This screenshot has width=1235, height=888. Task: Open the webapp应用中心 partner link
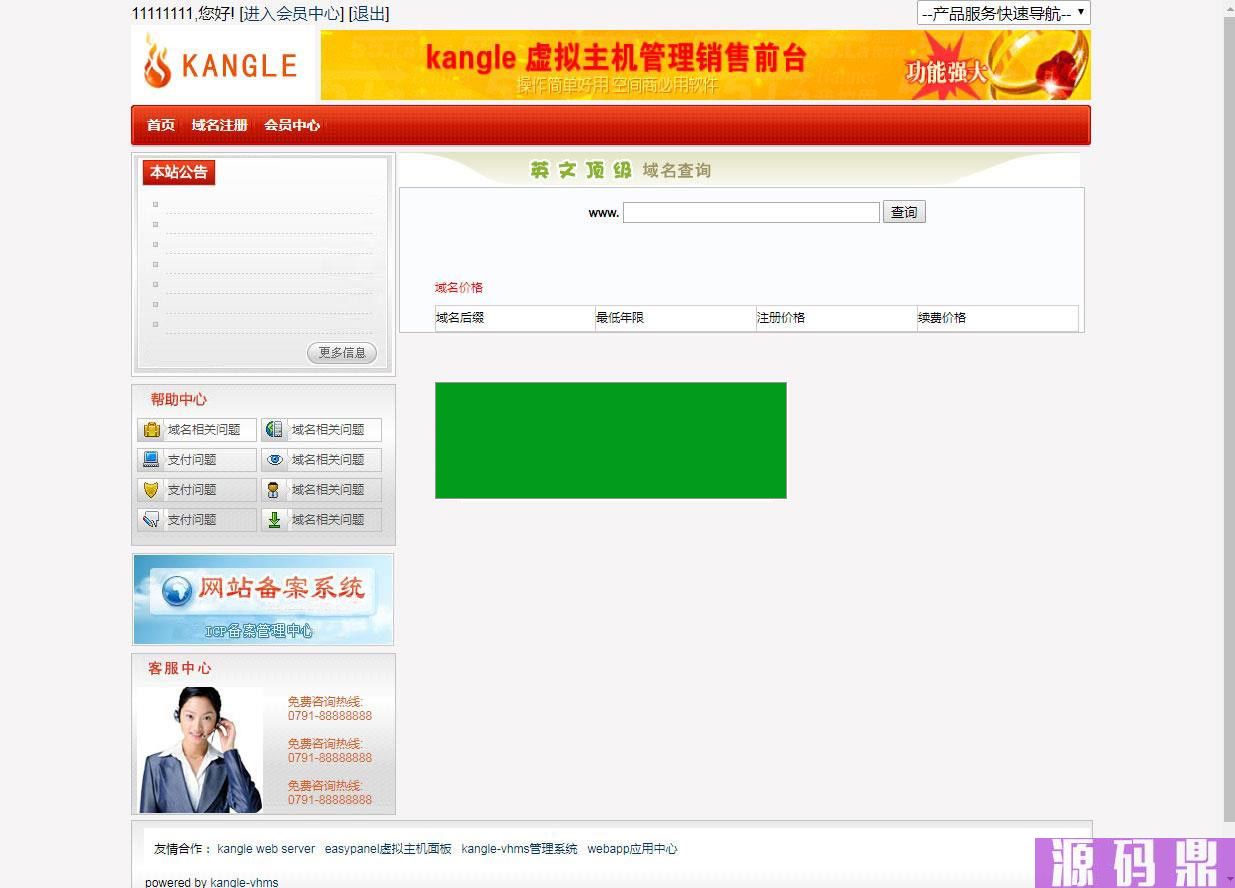(632, 849)
